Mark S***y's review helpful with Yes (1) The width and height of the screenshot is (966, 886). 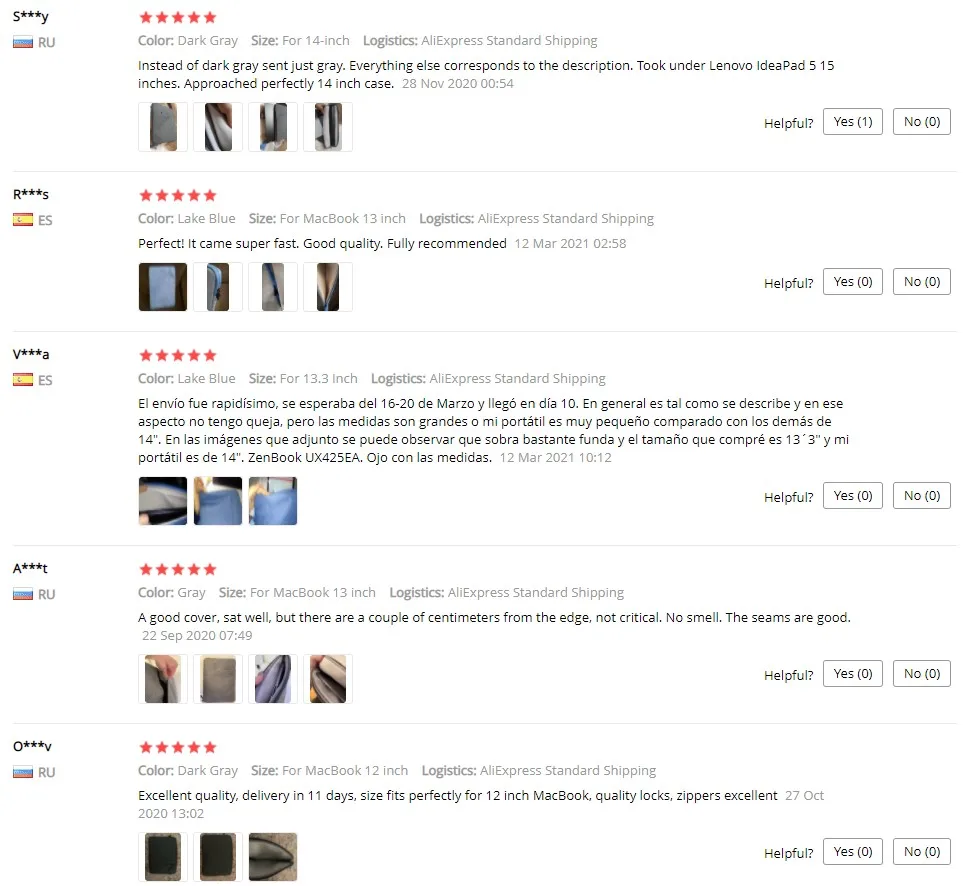pos(853,121)
